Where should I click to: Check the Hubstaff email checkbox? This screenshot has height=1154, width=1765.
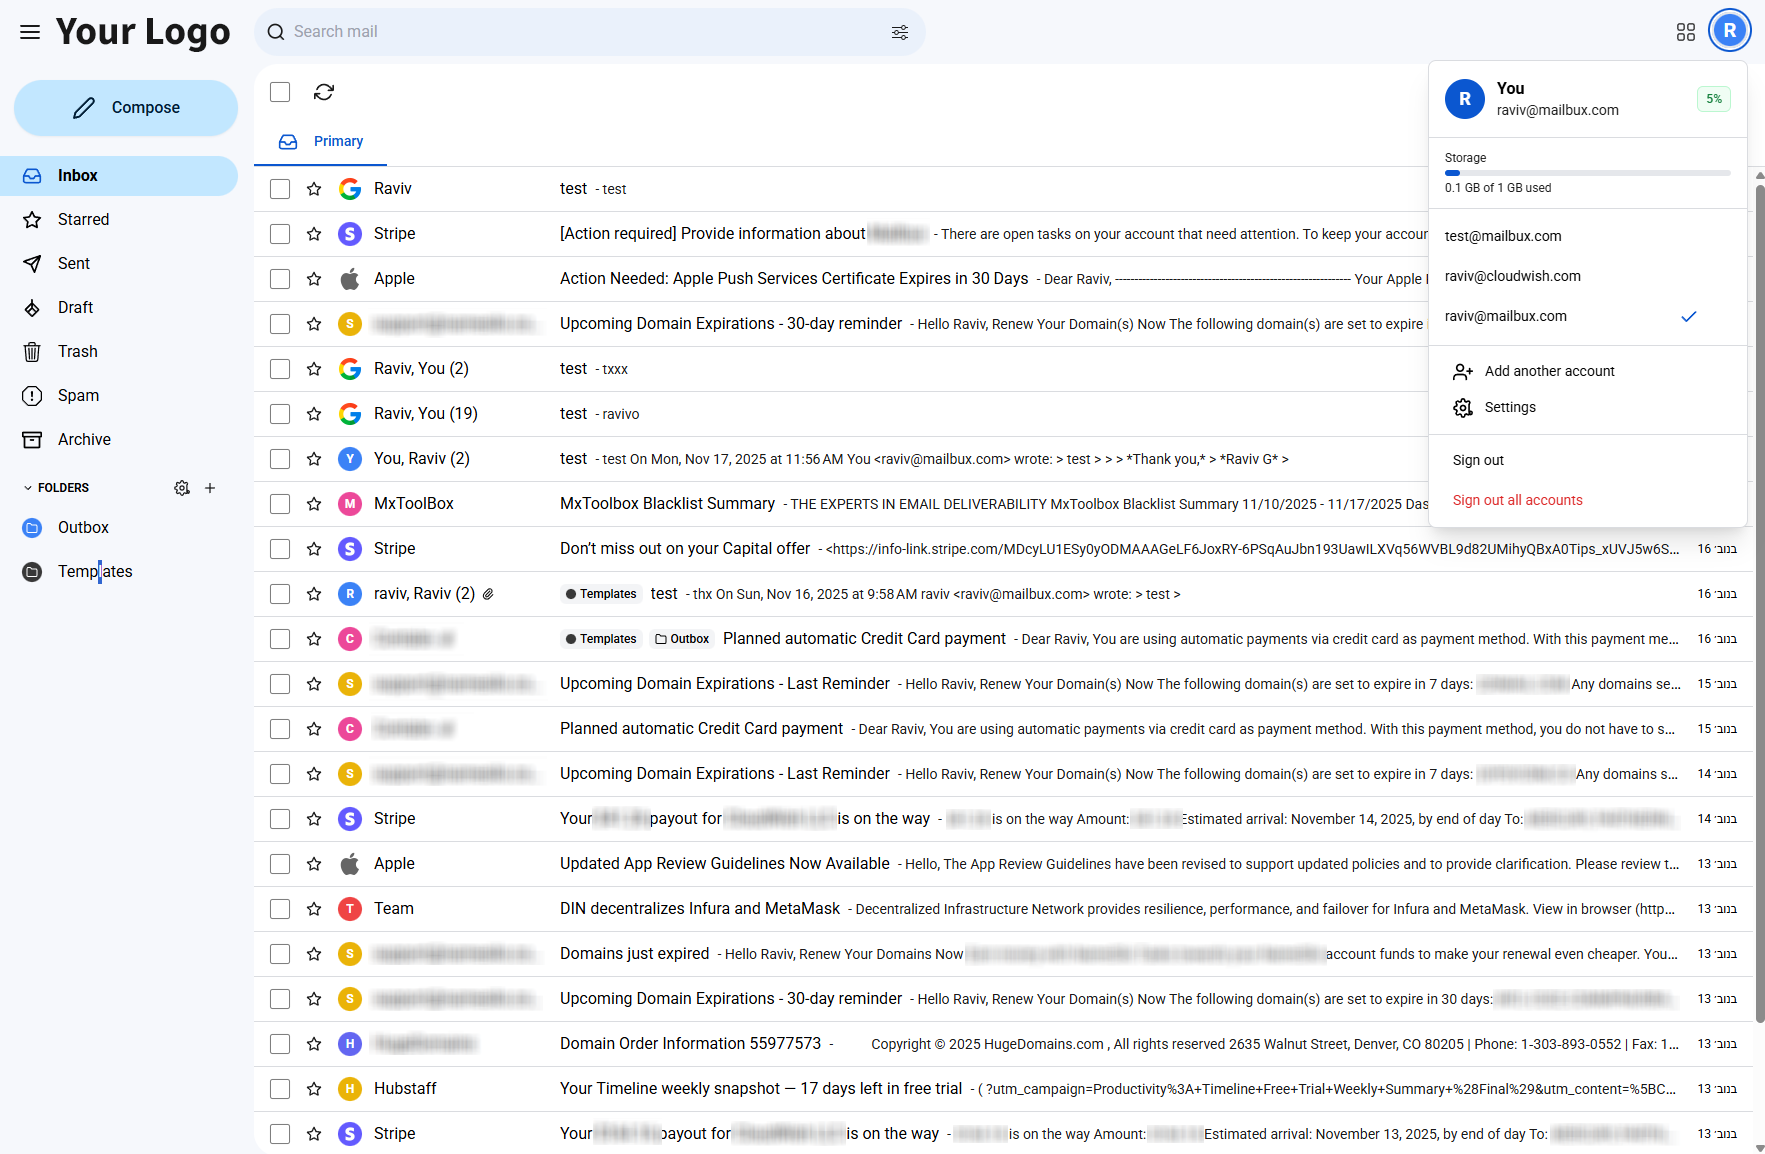coord(280,1089)
